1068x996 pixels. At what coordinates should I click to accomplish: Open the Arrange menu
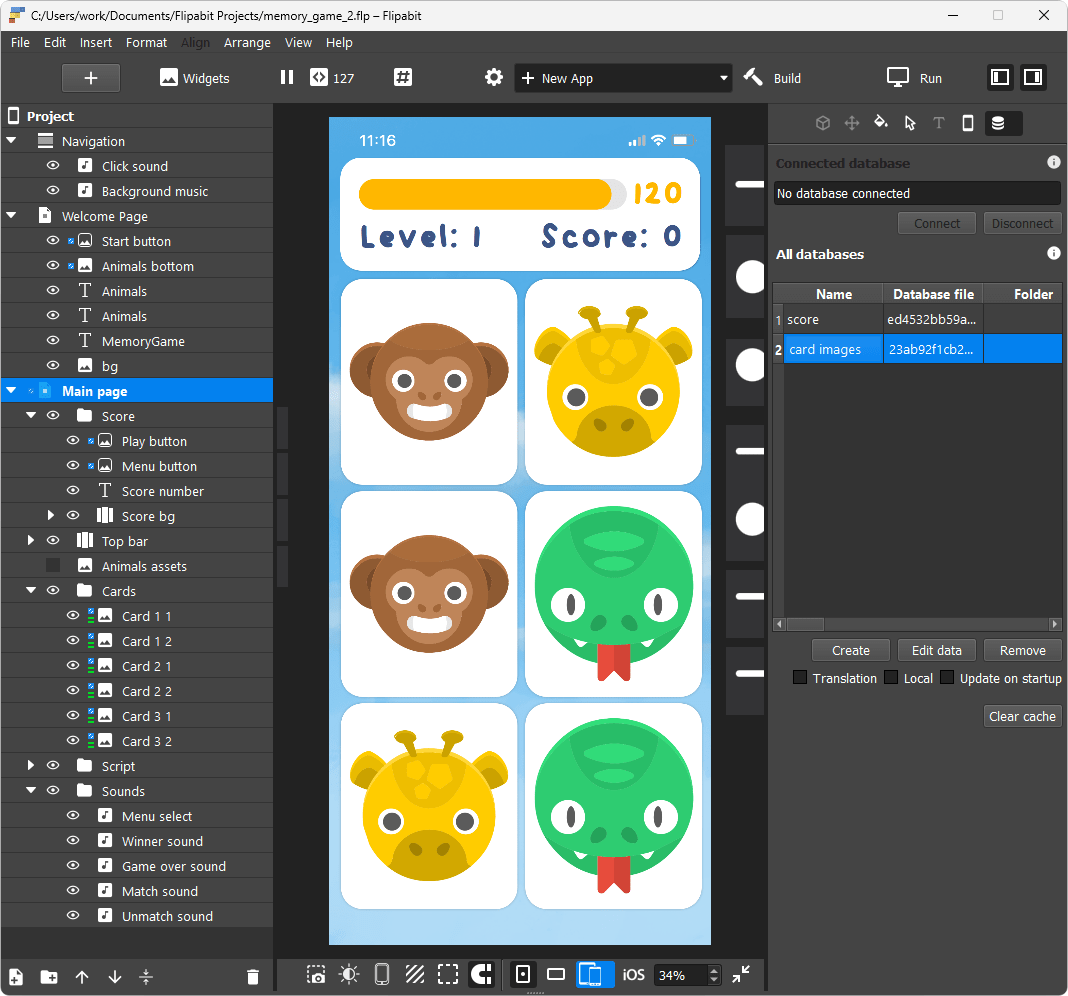(x=247, y=42)
